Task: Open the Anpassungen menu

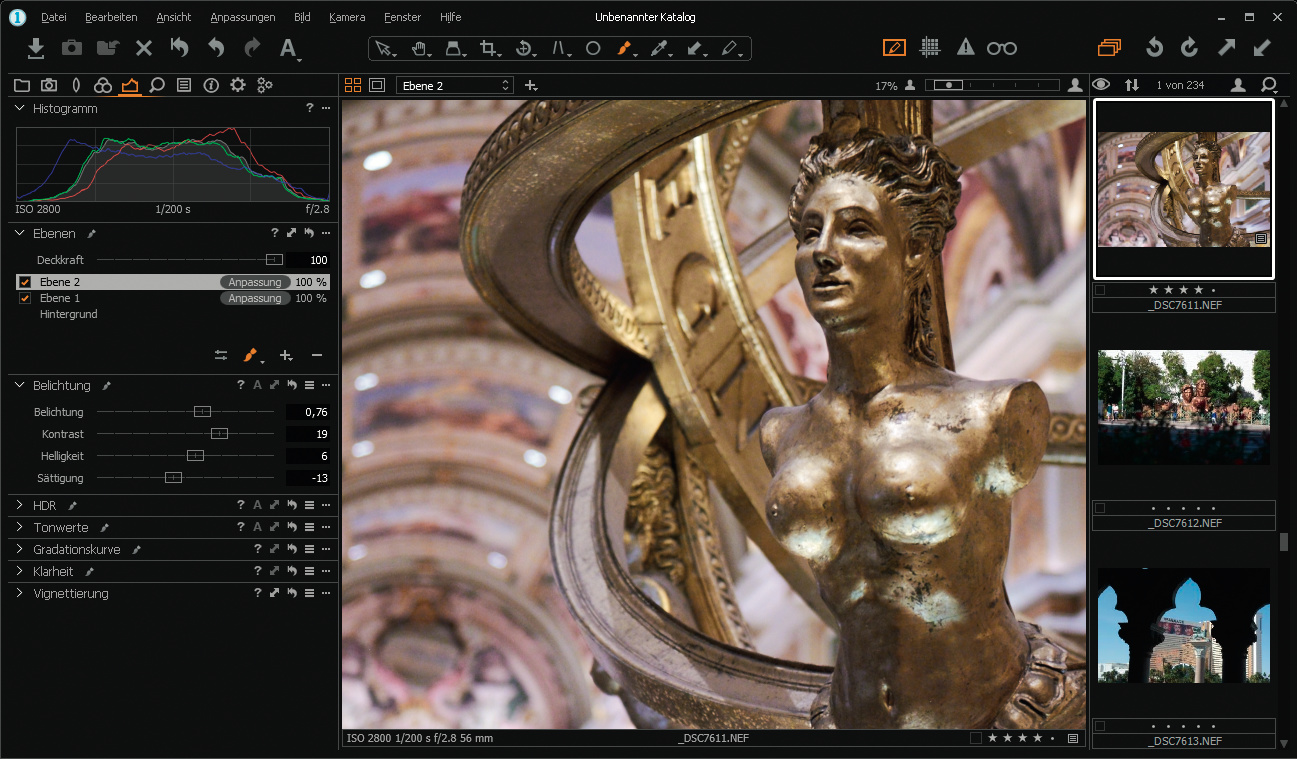Action: (242, 17)
